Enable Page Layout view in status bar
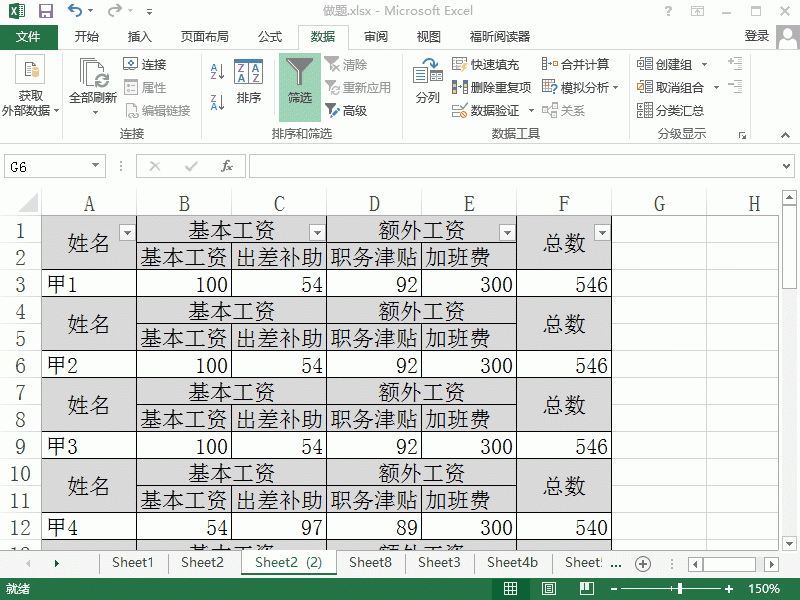This screenshot has height=600, width=800. [548, 590]
